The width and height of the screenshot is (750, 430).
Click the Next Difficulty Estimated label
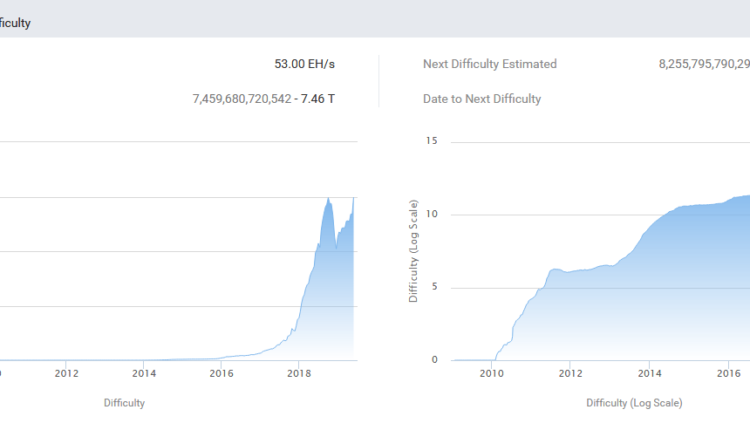pyautogui.click(x=490, y=64)
